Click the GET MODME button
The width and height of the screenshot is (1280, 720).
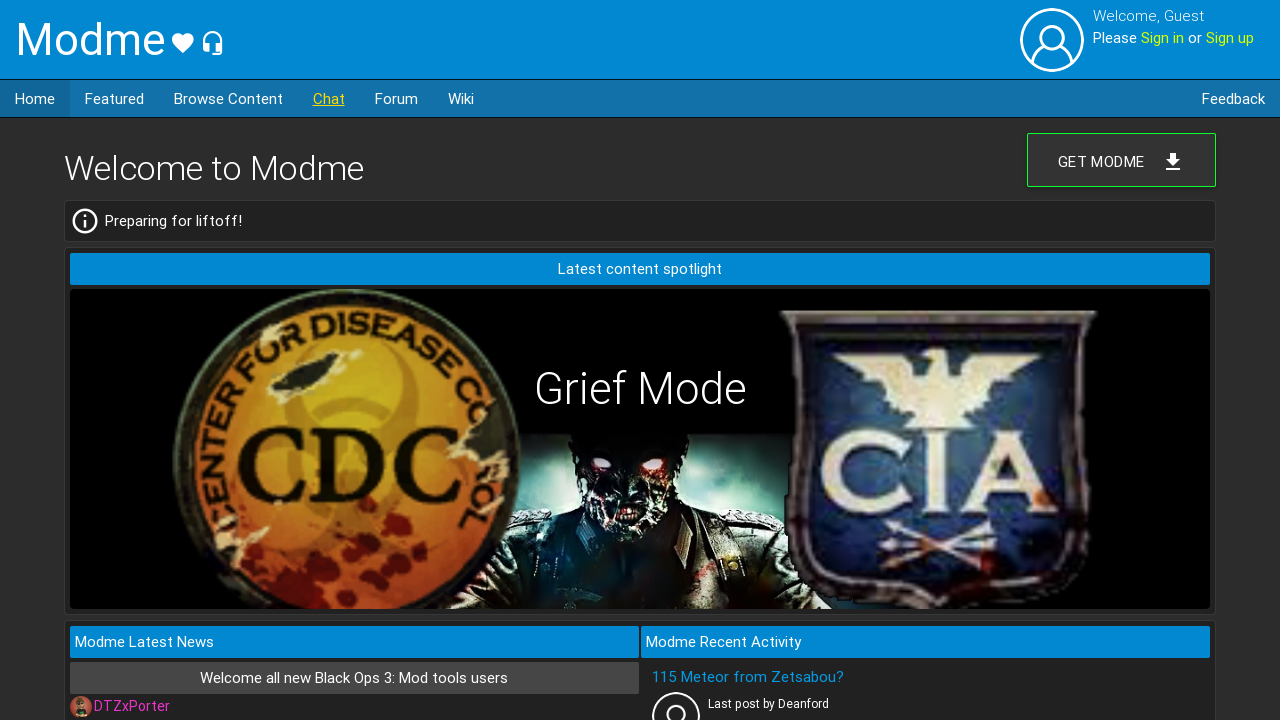point(1121,160)
